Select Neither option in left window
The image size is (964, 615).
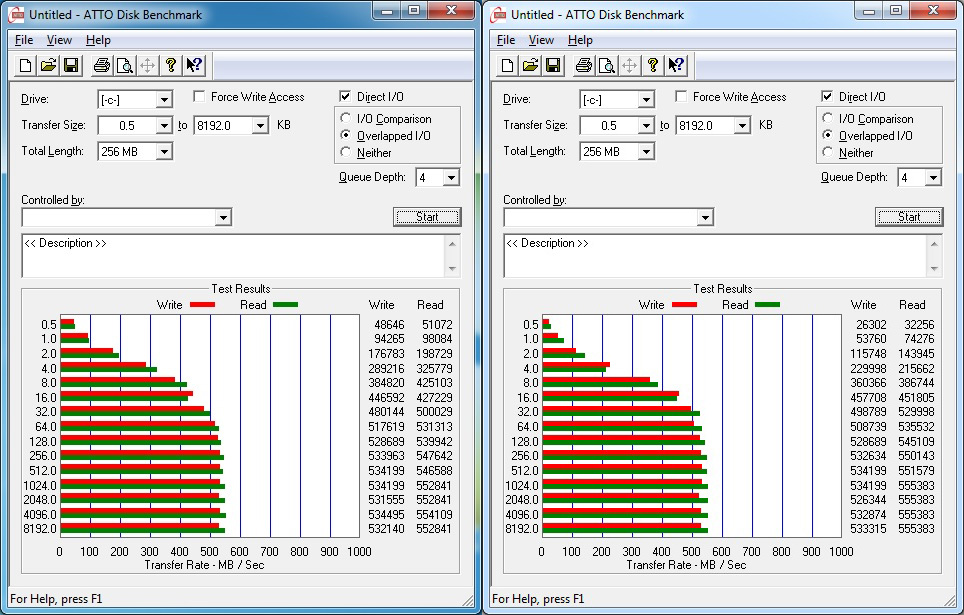tap(346, 152)
